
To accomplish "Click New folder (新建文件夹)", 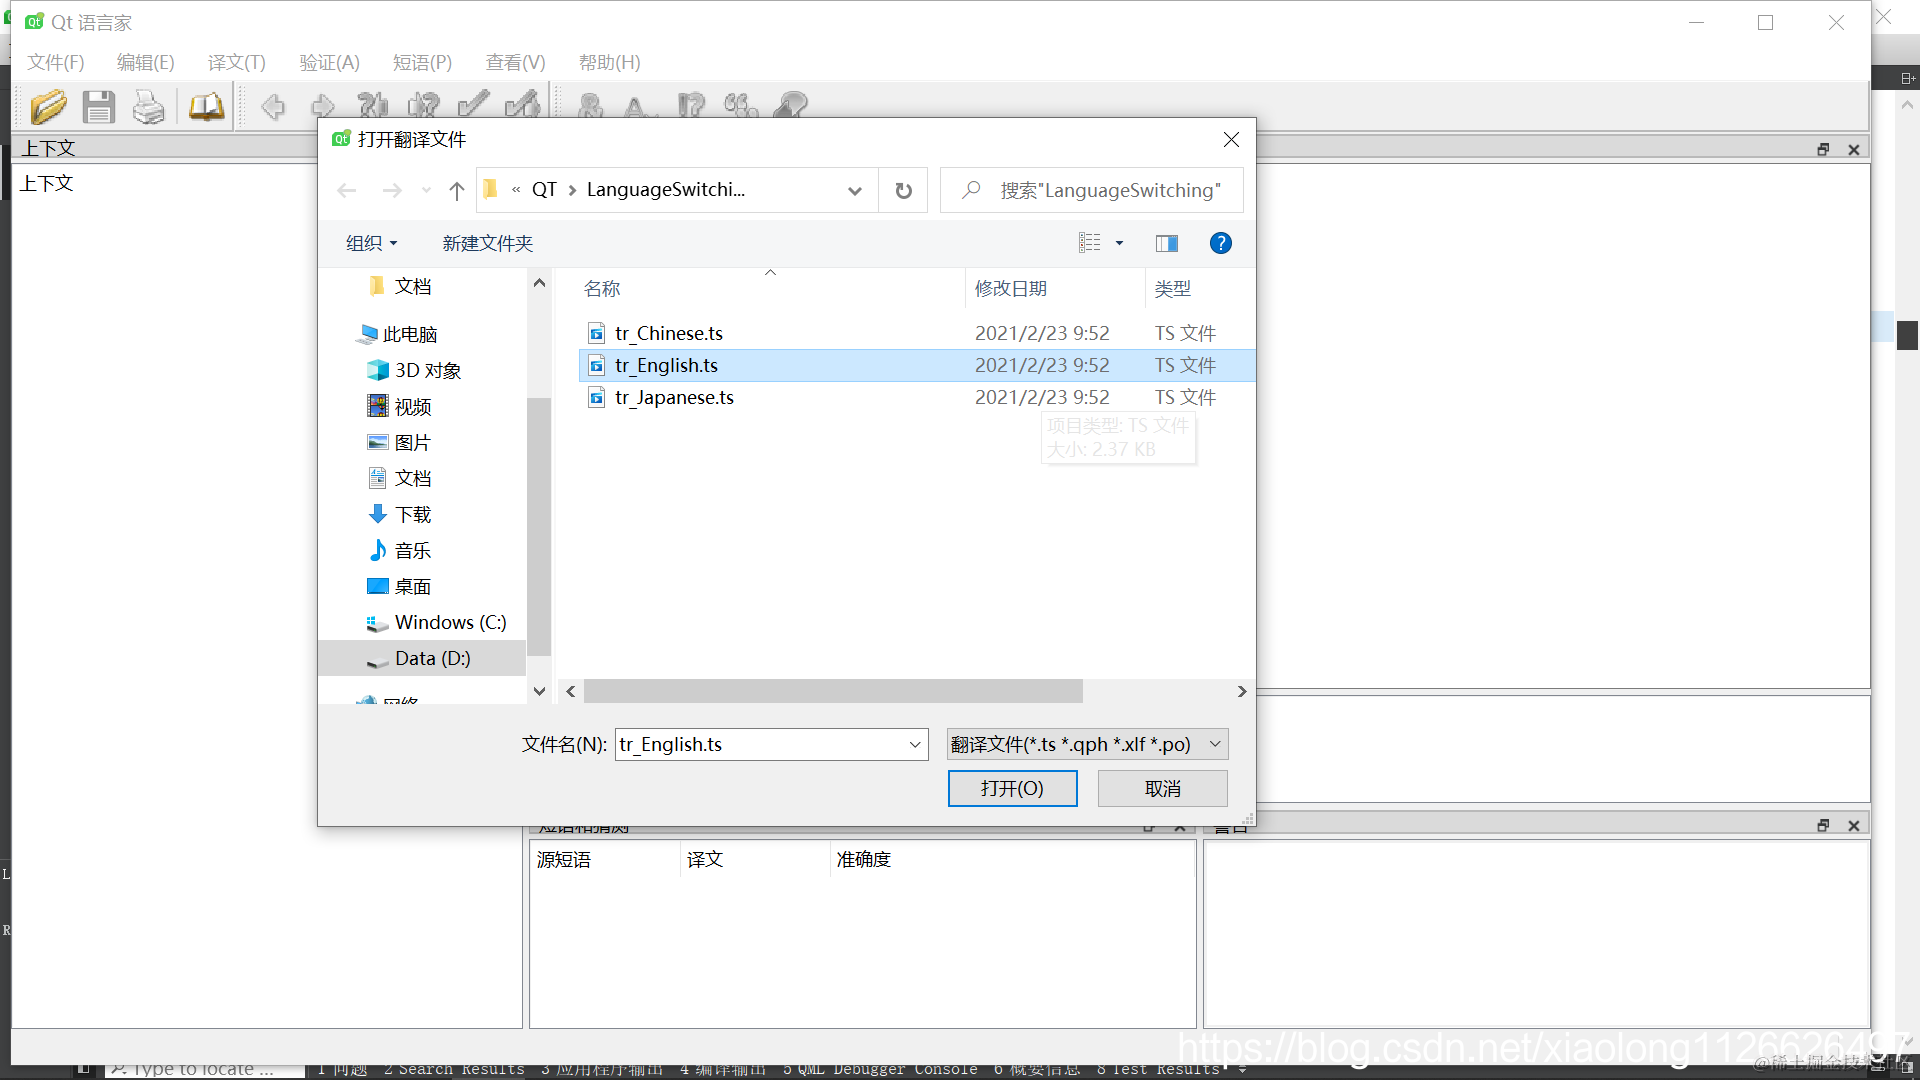I will (x=487, y=243).
